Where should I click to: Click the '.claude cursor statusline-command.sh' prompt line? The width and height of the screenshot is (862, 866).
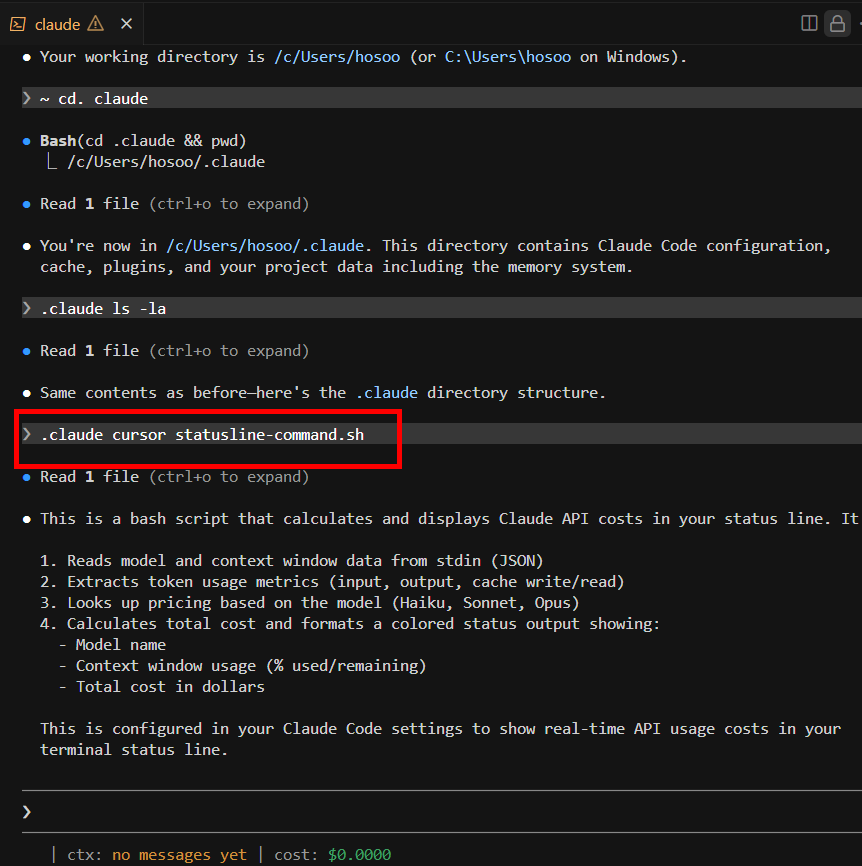pos(442,434)
